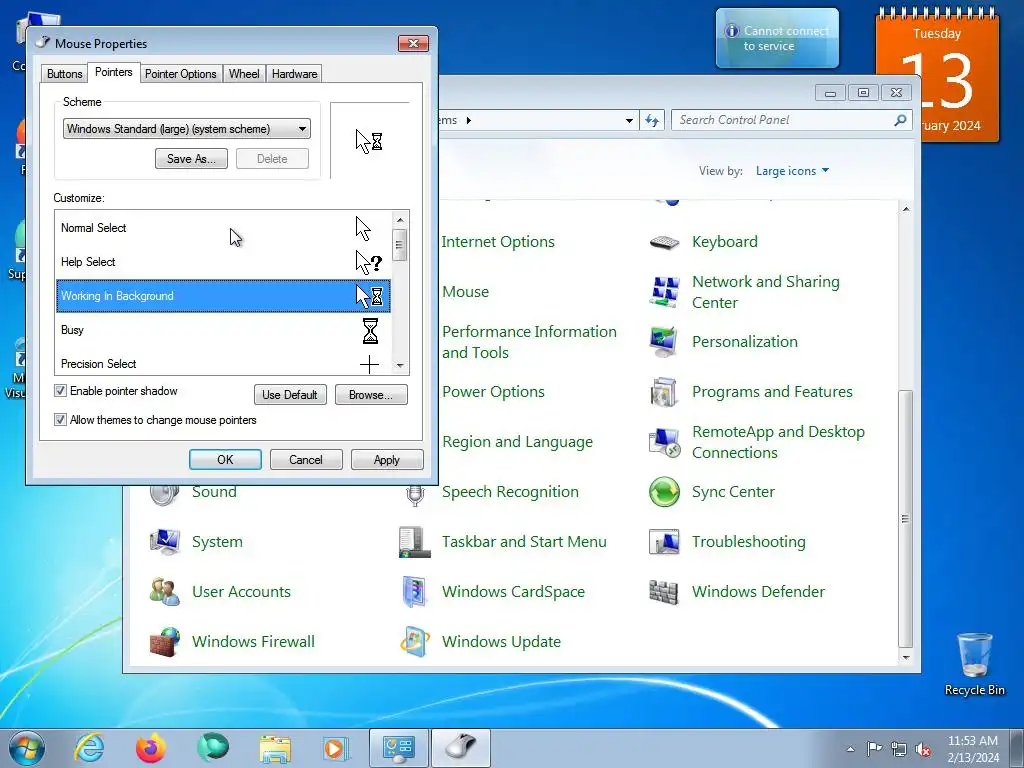Open RemoteApp and Desktop Connections icon

(x=664, y=442)
